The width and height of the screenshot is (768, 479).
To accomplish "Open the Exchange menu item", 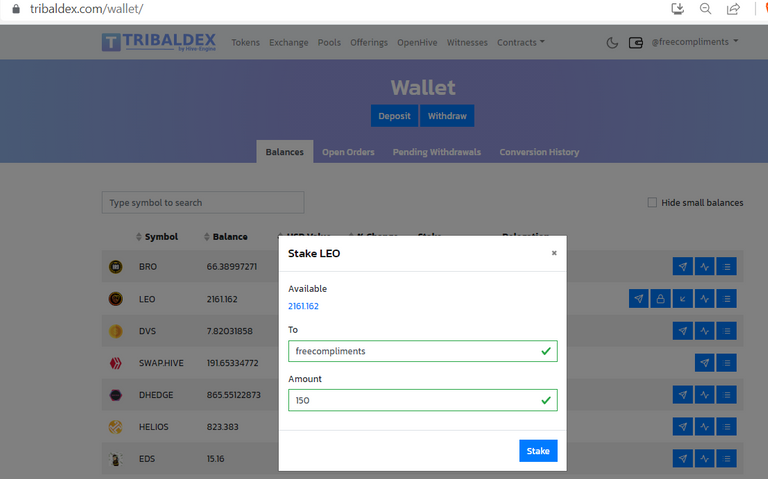I will (288, 43).
